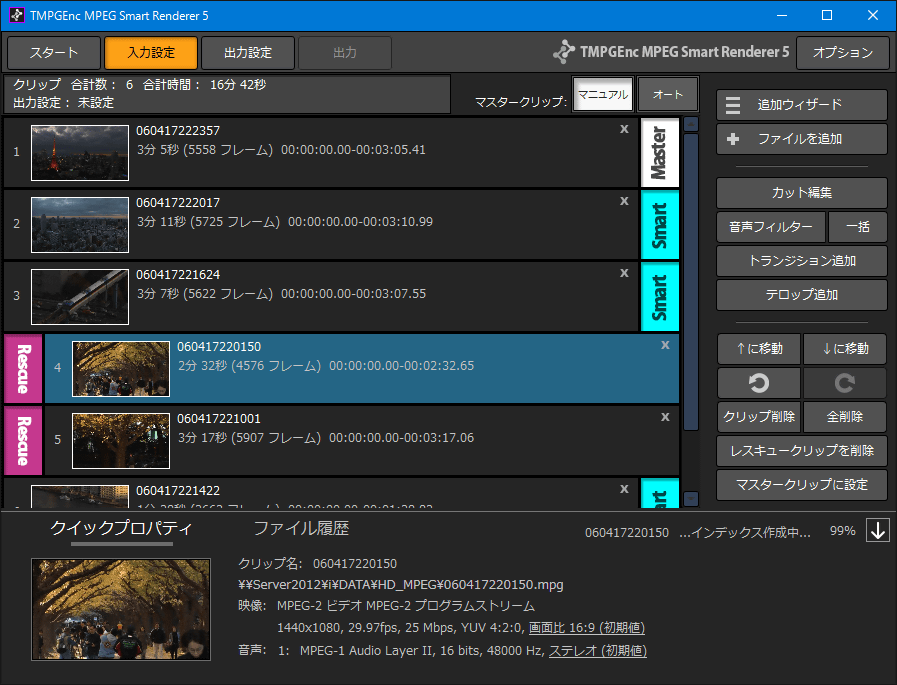Change aspect via 画面比 16:9 (初期値) link
The image size is (897, 685).
[x=586, y=628]
